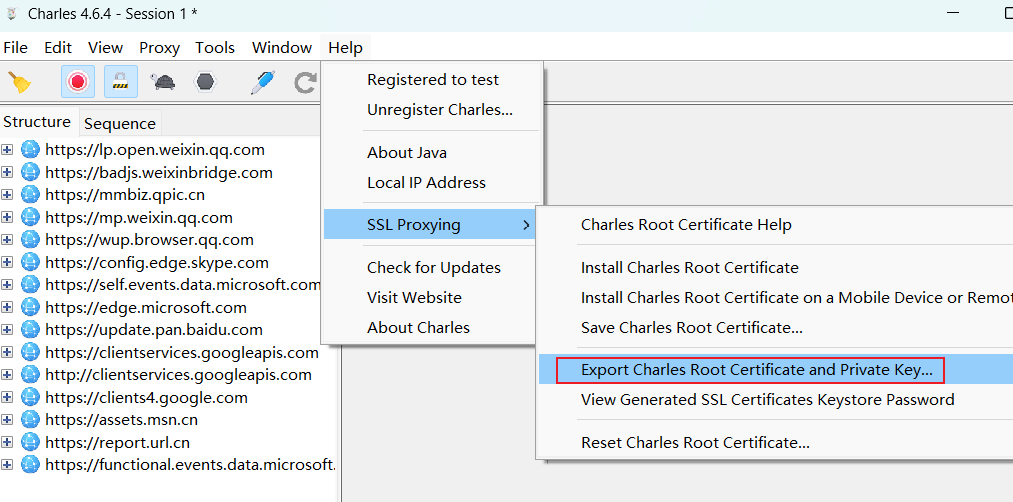1013x502 pixels.
Task: Open the Window menu
Action: point(282,48)
